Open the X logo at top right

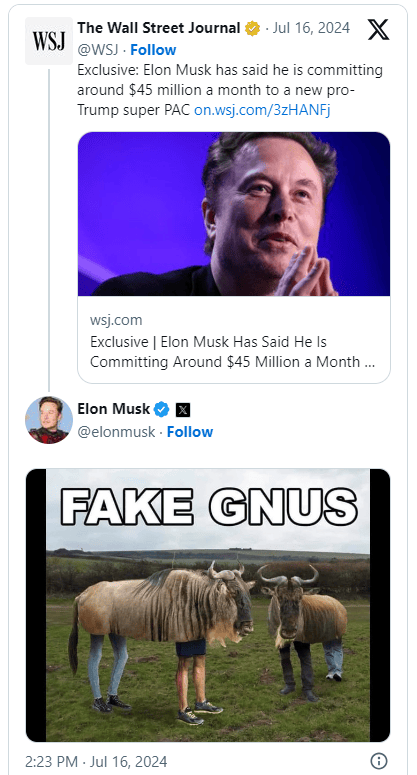(x=378, y=29)
